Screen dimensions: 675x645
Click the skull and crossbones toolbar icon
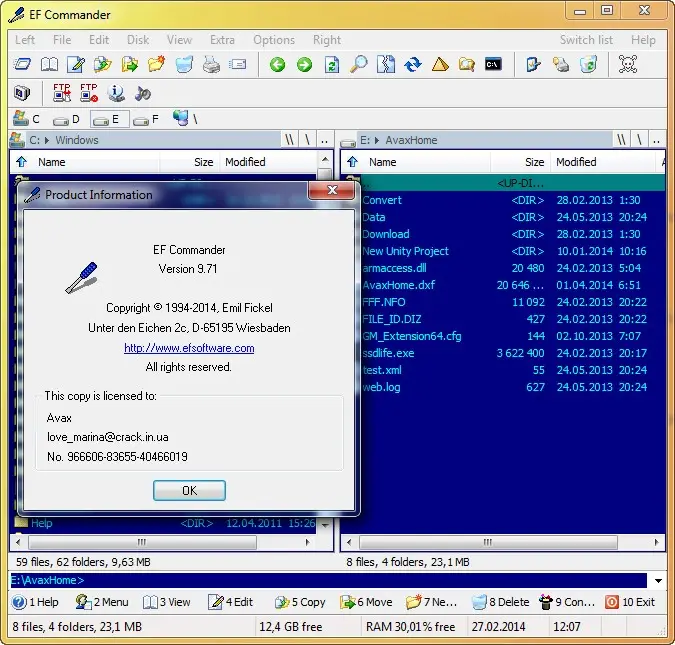[x=628, y=65]
